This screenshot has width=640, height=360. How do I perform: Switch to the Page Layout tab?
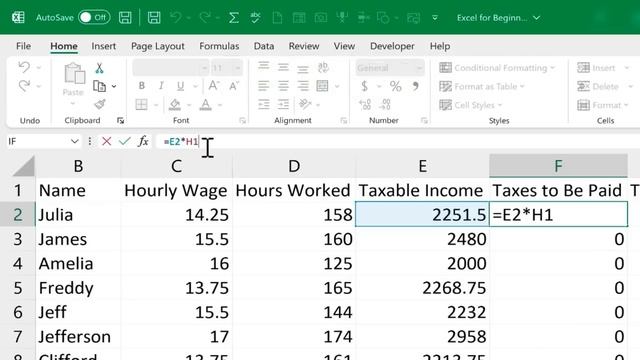click(158, 46)
